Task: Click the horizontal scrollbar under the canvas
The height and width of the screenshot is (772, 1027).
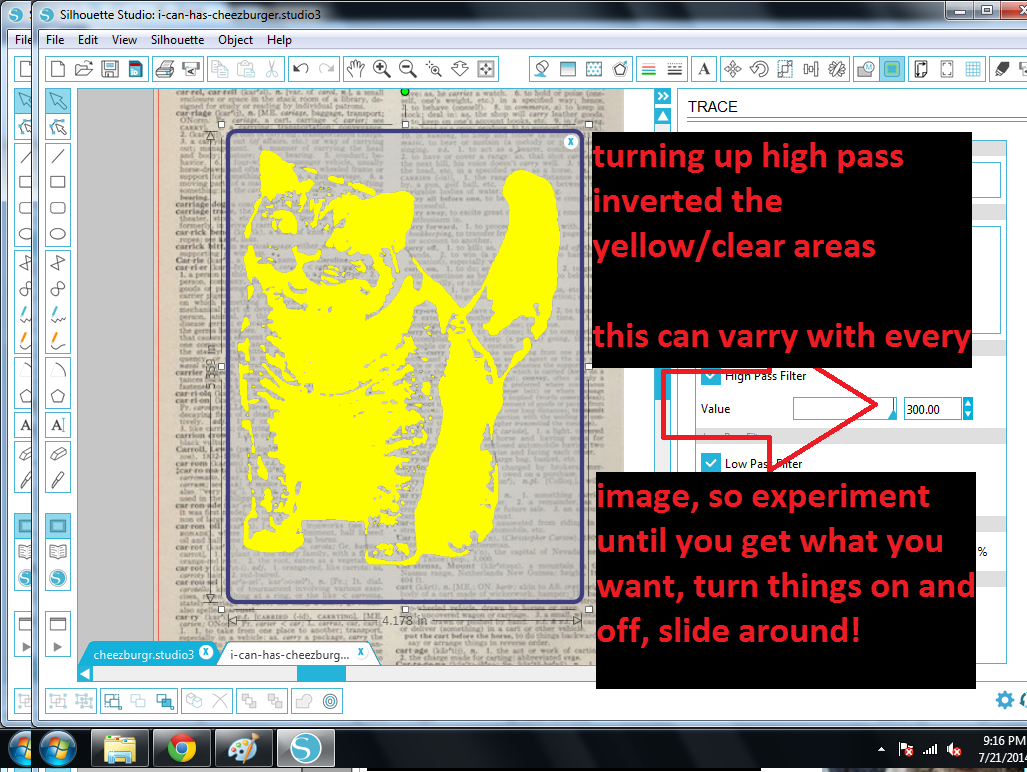Action: pos(336,673)
